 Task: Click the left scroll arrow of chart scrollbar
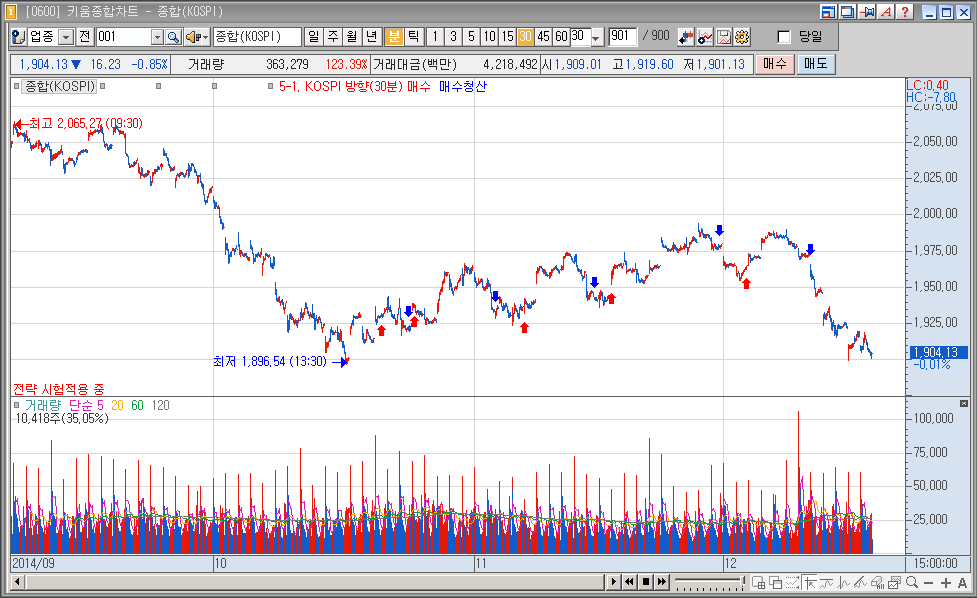(17, 582)
